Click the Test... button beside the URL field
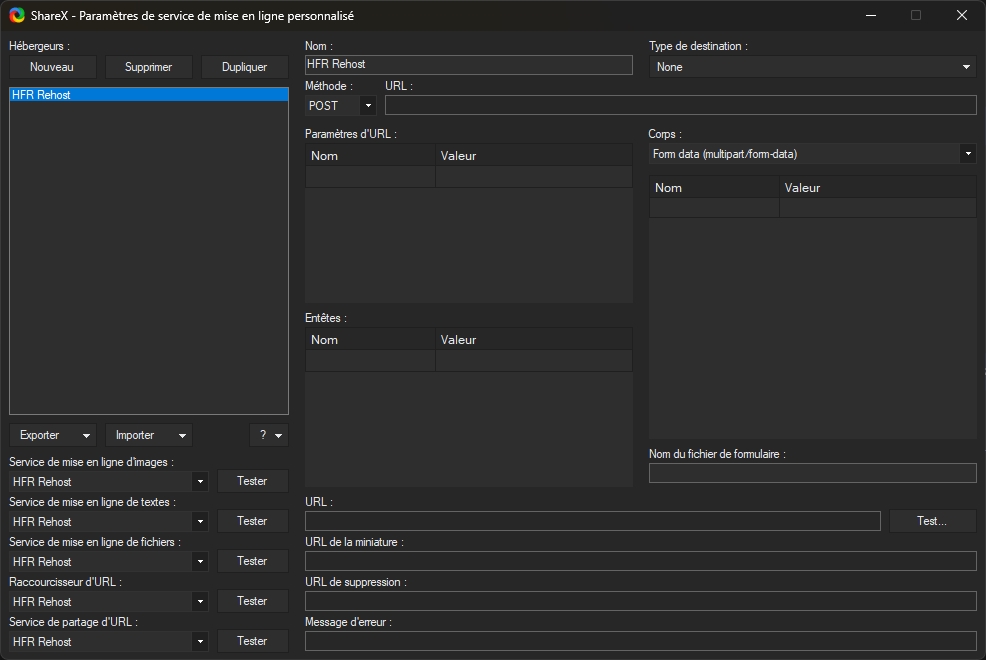 pos(932,521)
